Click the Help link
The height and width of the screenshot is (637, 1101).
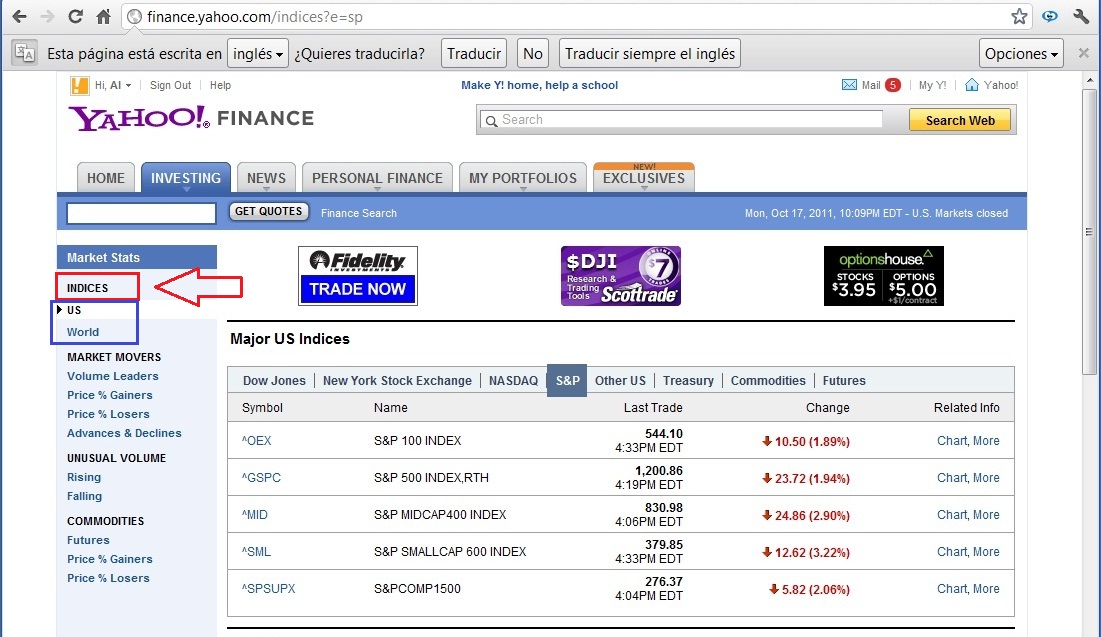tap(220, 85)
